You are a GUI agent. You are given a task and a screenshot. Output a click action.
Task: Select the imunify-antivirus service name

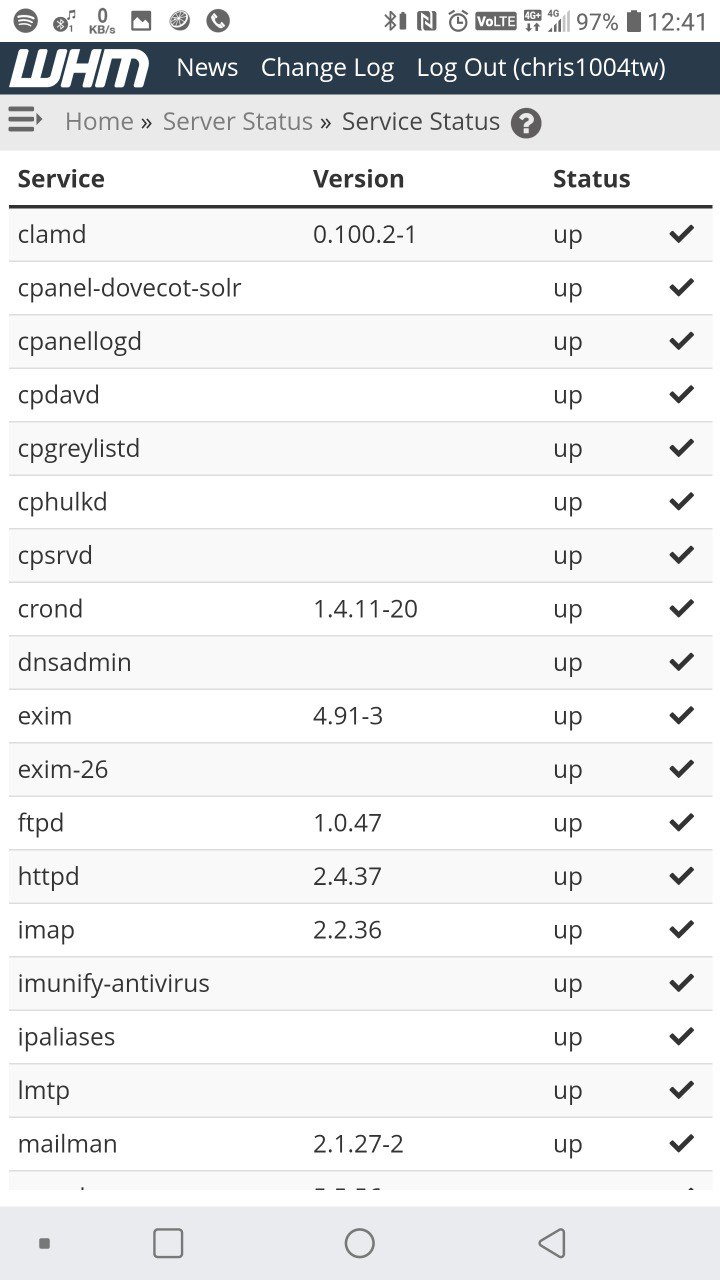[114, 983]
